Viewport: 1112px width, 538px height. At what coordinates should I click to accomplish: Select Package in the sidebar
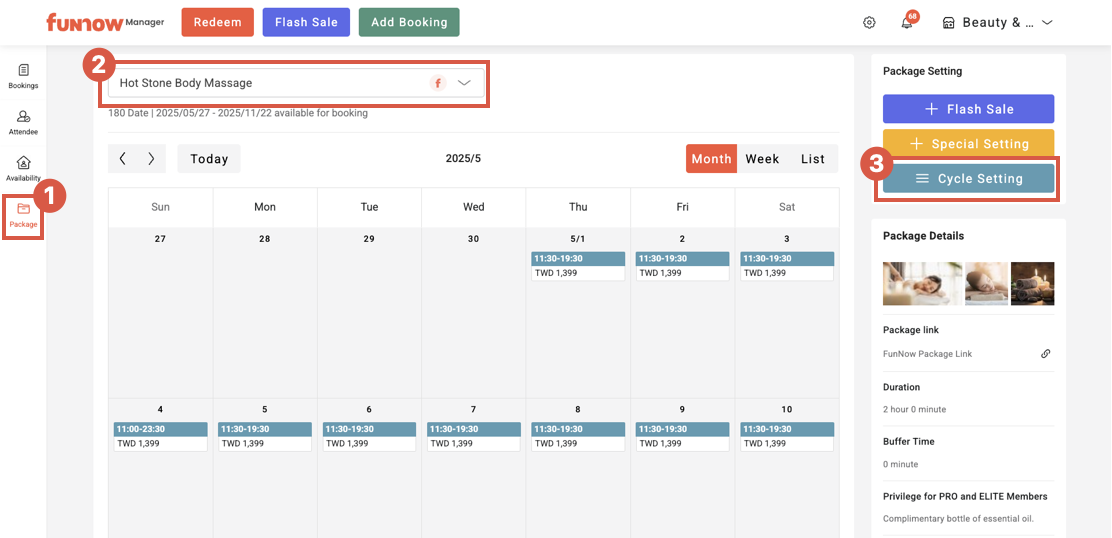[23, 215]
